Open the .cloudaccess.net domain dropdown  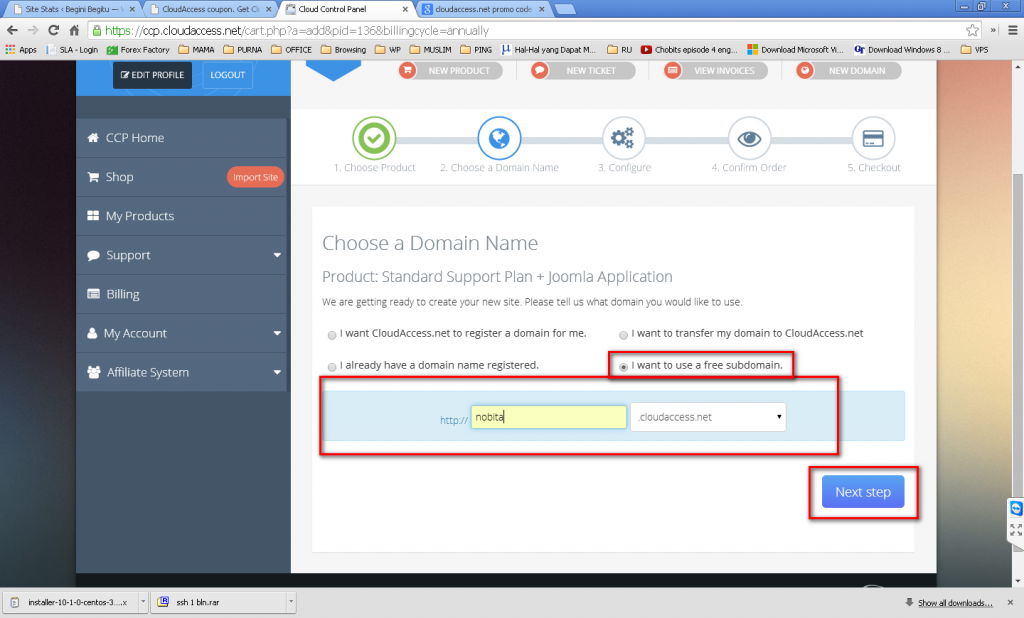tap(708, 417)
